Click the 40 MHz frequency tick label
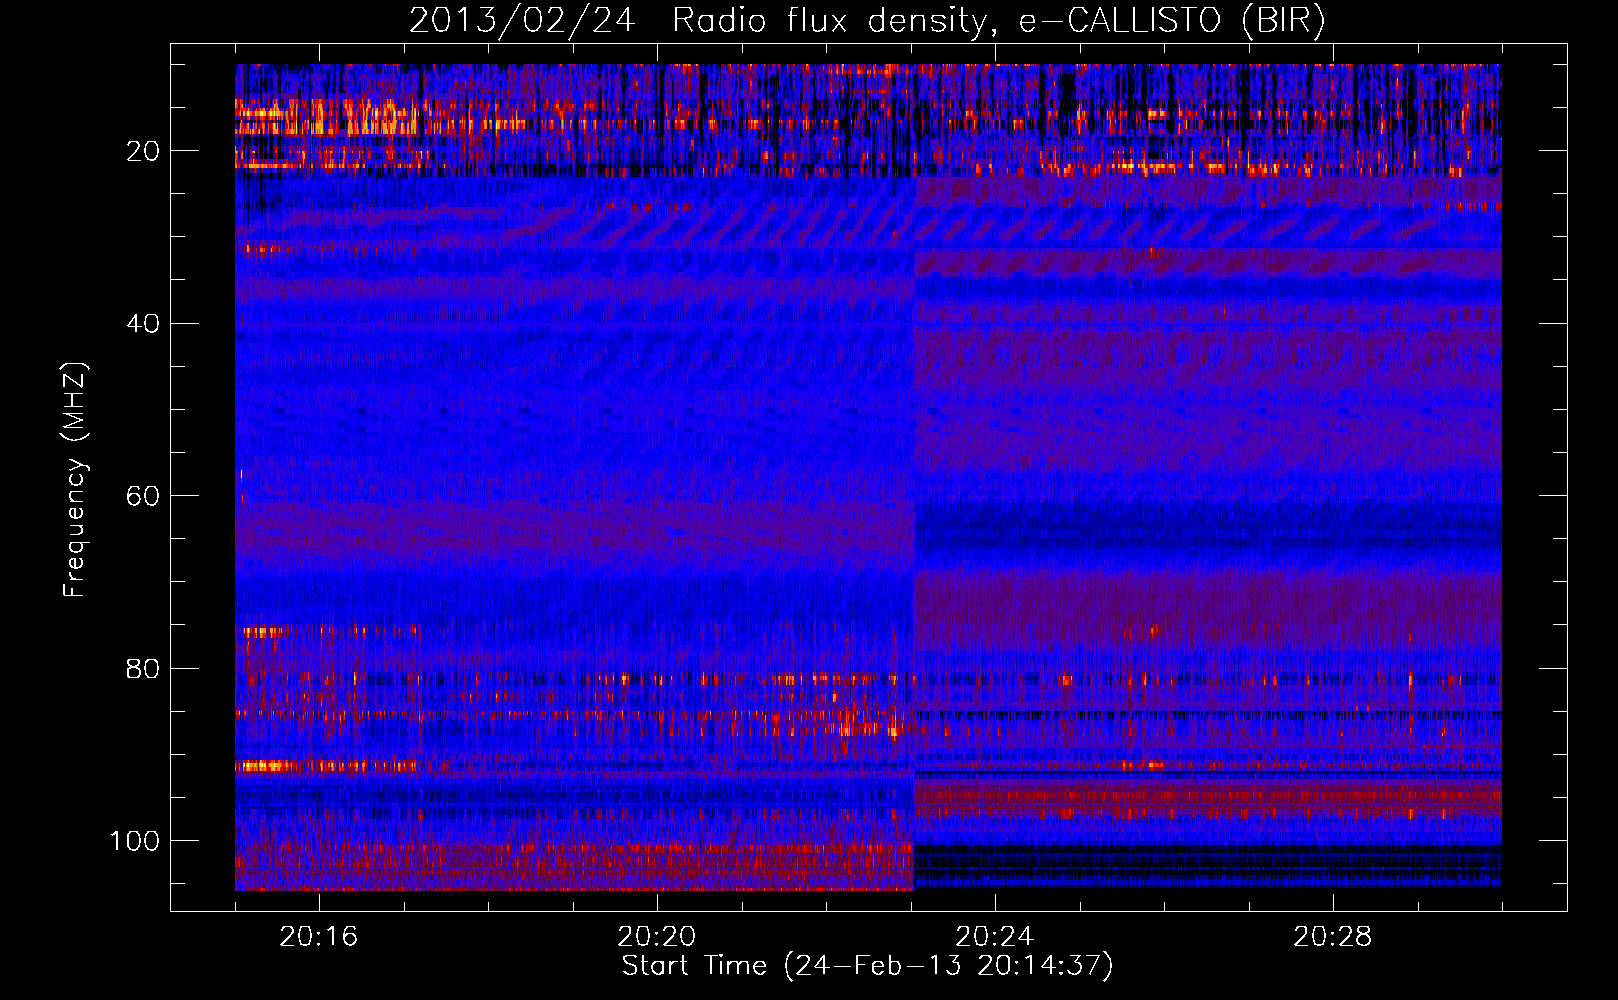 pyautogui.click(x=143, y=324)
